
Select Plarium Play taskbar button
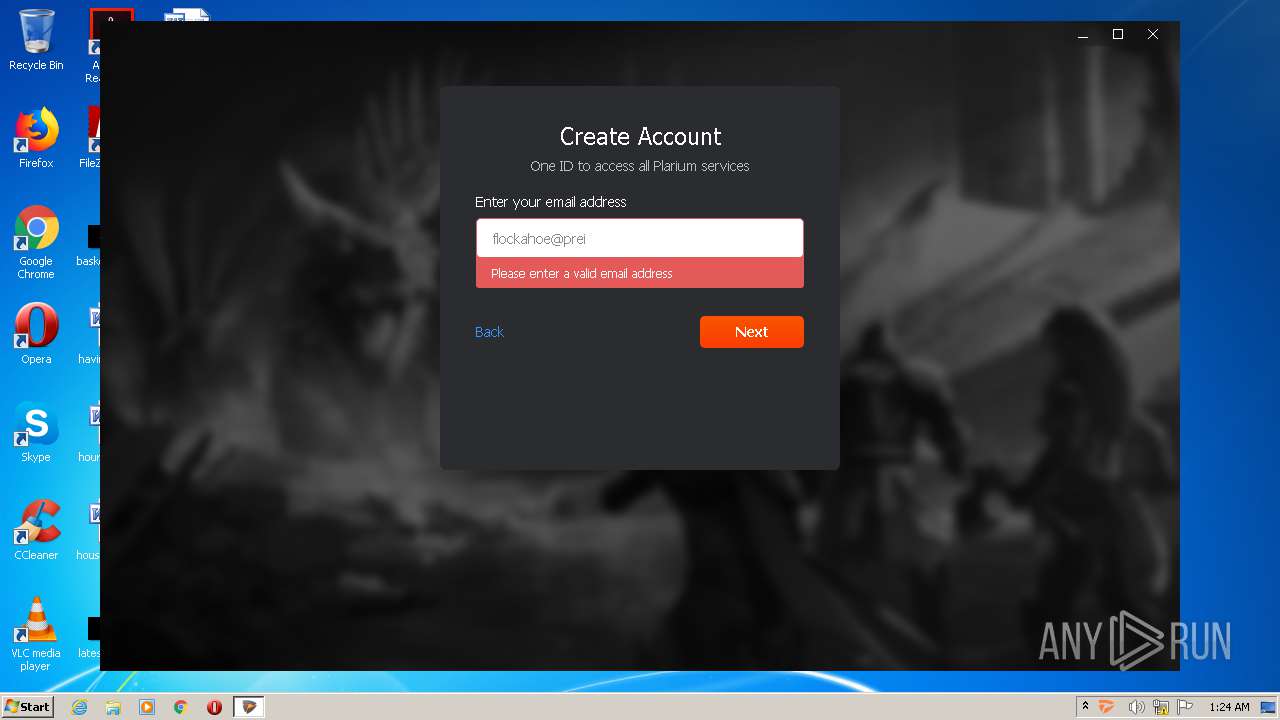[249, 707]
